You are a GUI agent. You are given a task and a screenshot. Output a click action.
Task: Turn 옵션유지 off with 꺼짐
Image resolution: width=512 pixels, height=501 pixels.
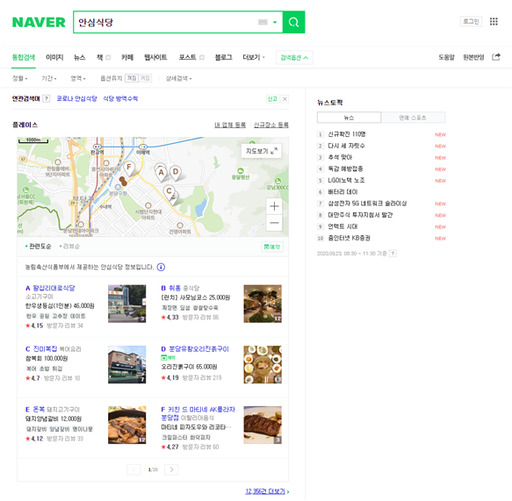[145, 78]
